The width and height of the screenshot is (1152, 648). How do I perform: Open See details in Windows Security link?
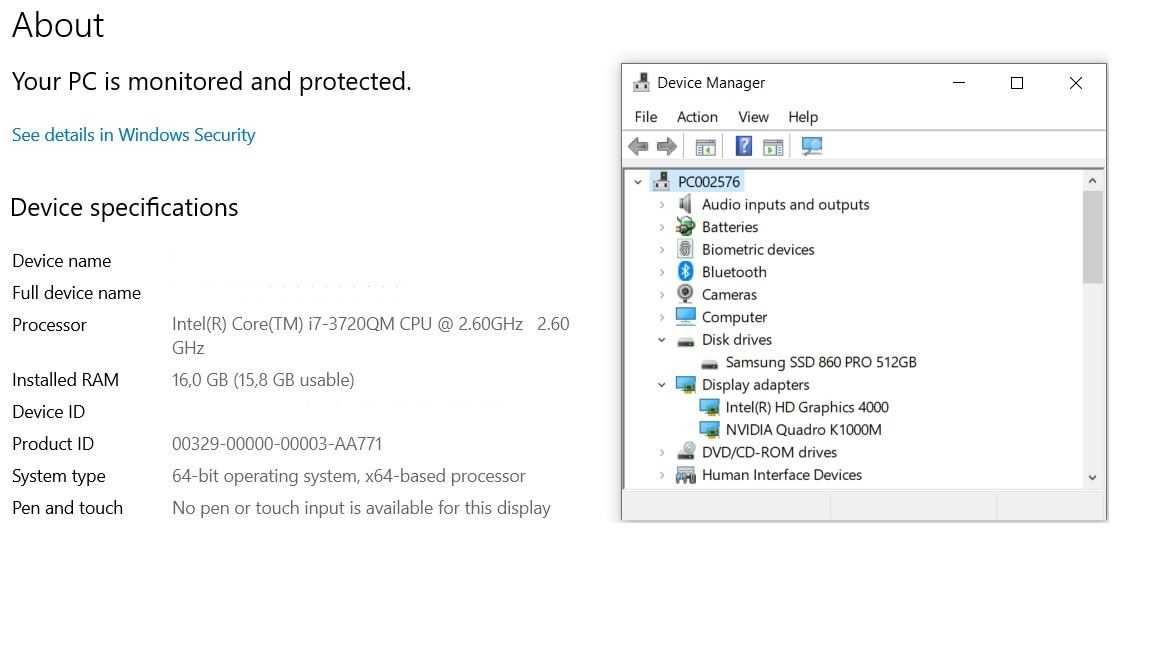point(133,135)
